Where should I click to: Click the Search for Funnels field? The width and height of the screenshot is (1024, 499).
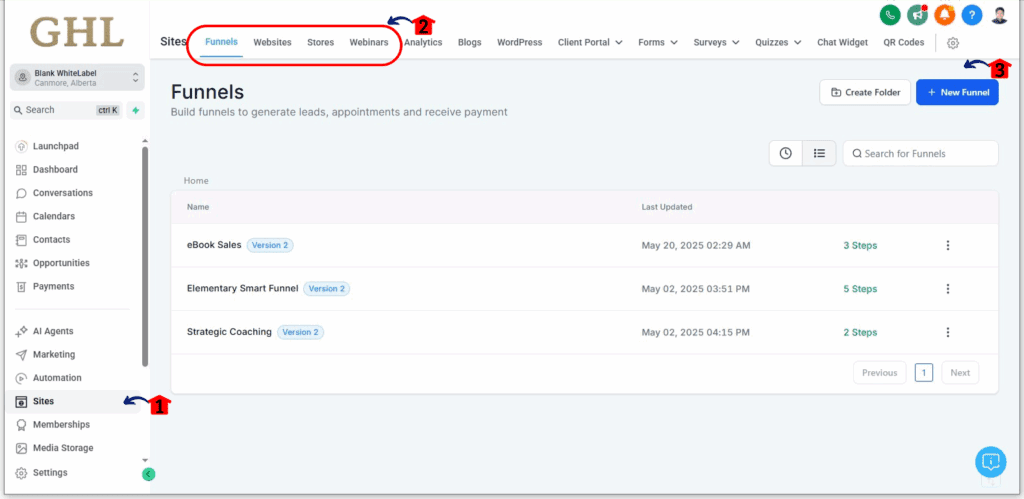click(921, 153)
